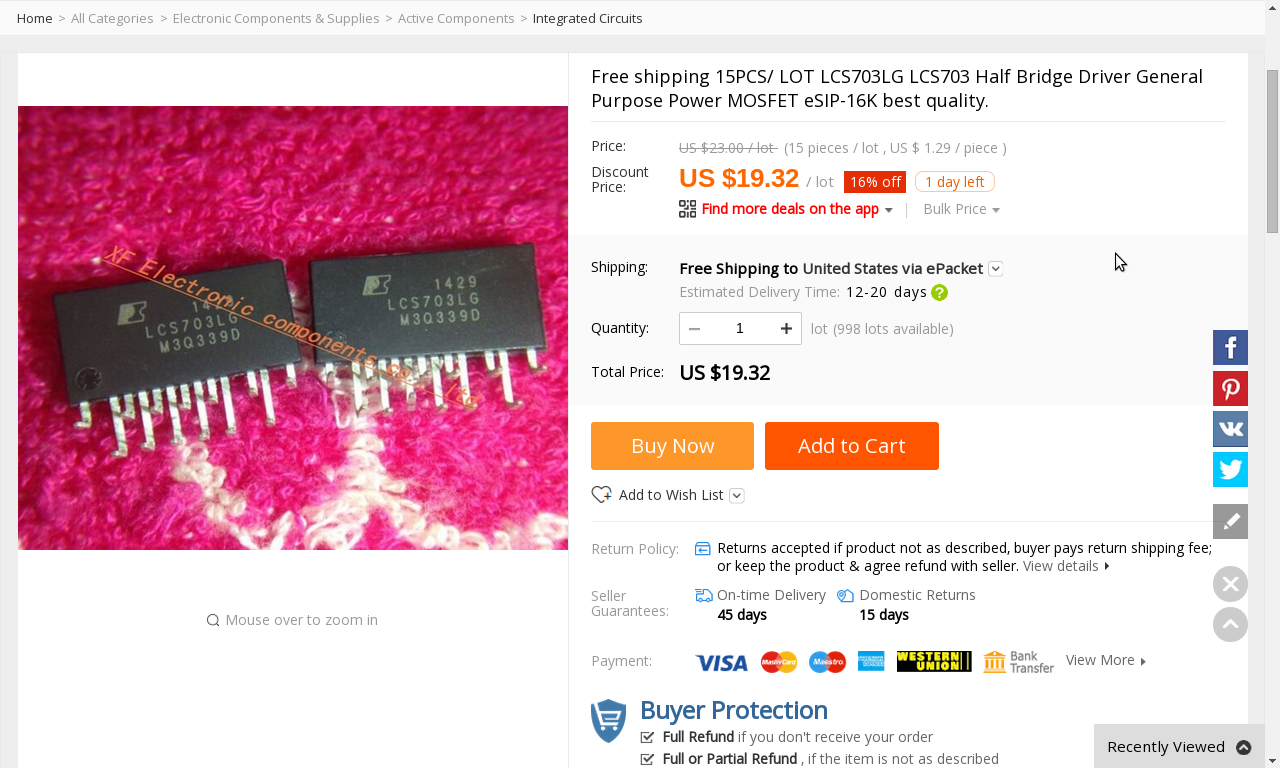Screen dimensions: 1280x768
Task: Click the back-to-top arrow button
Action: pos(1230,624)
